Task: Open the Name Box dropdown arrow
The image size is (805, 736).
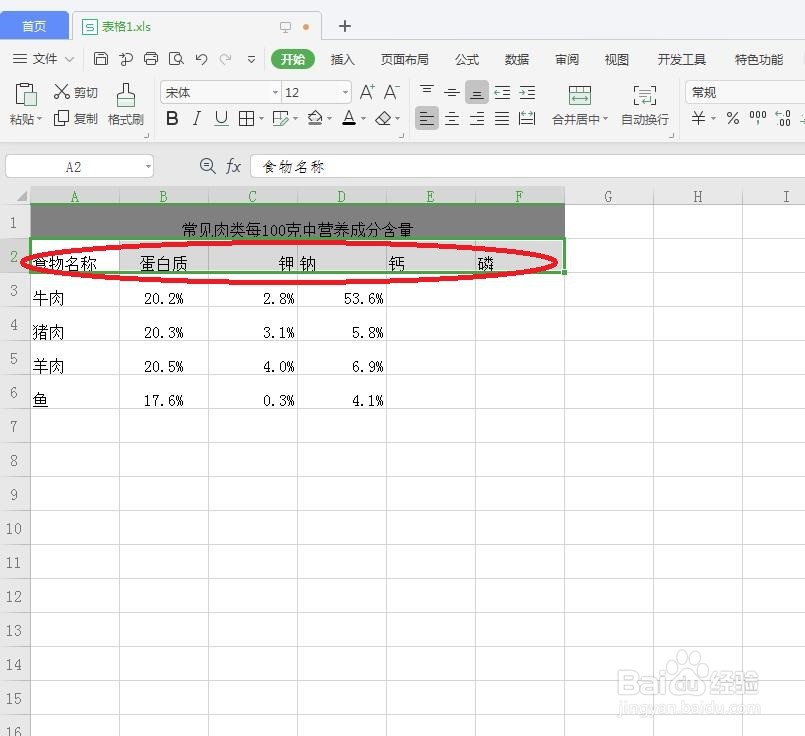Action: [x=148, y=167]
